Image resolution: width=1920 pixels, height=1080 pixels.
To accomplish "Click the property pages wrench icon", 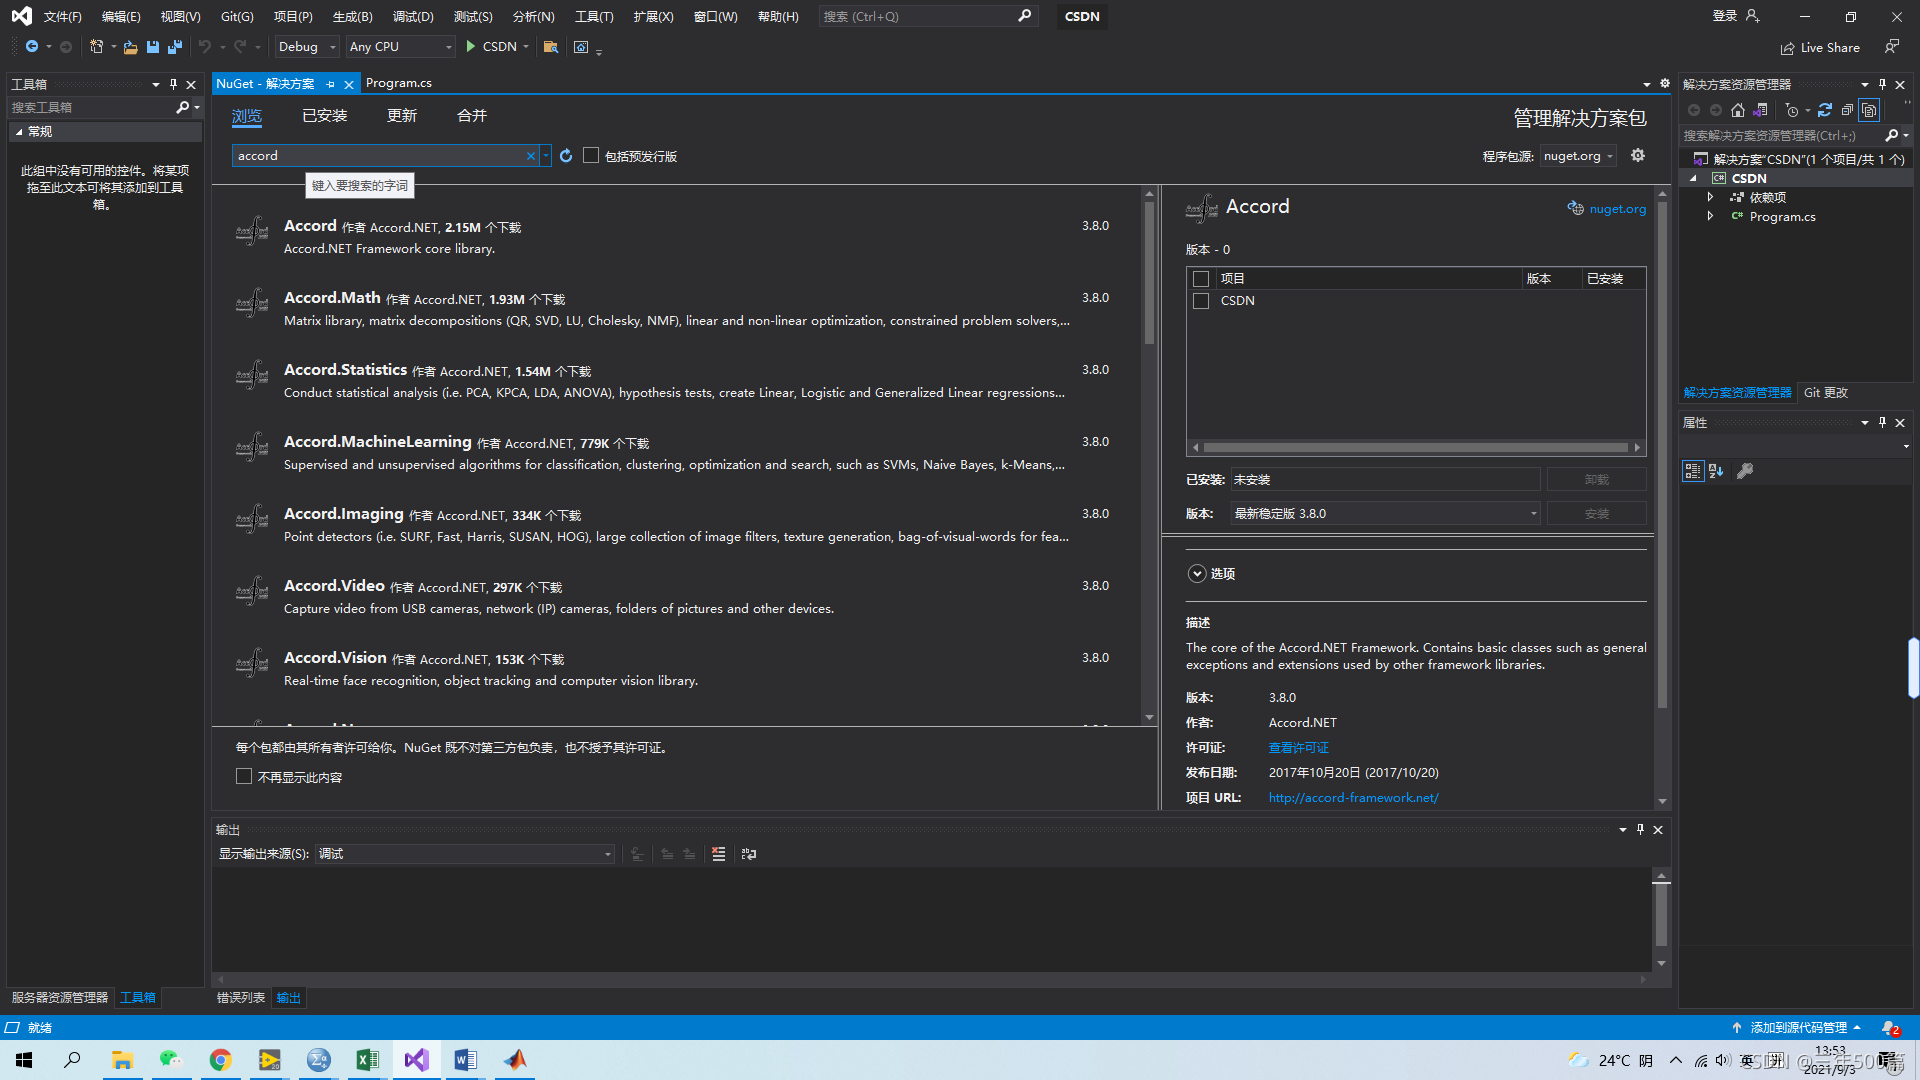I will pos(1745,471).
